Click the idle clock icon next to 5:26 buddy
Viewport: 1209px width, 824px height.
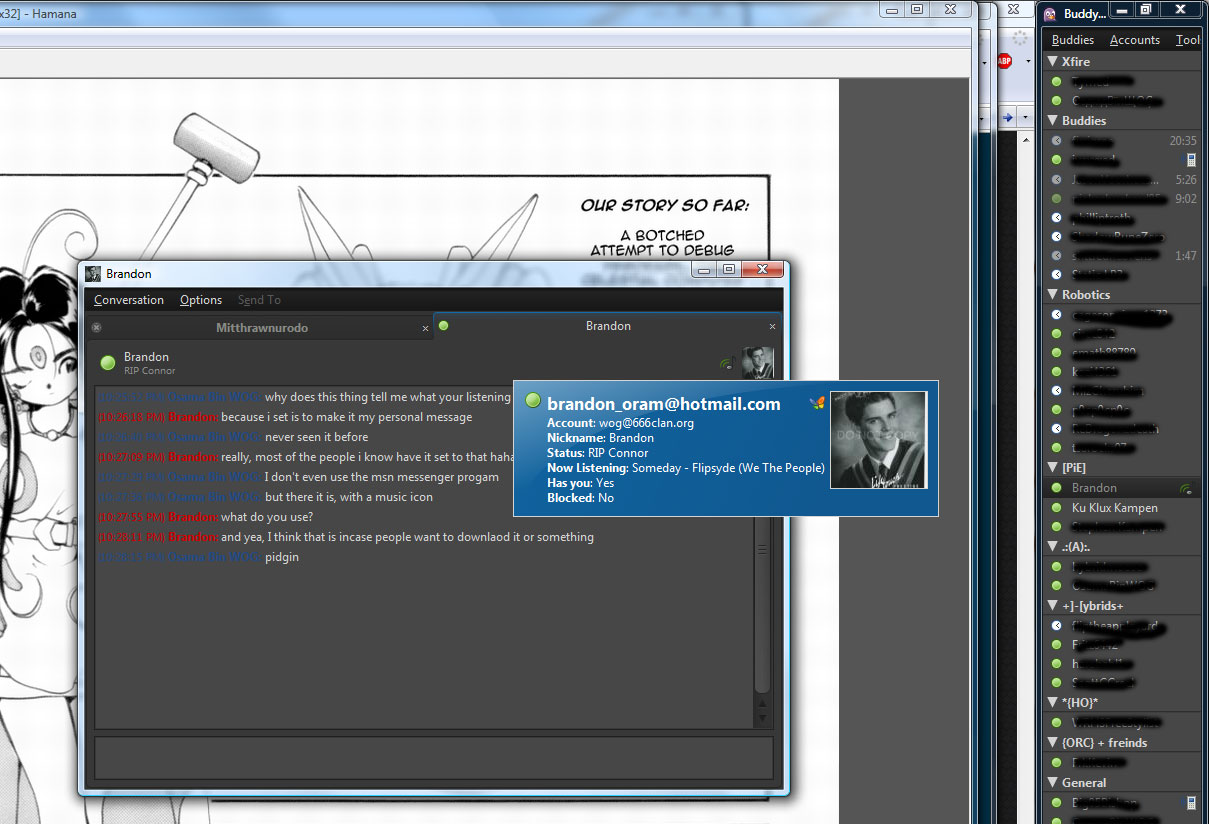[x=1057, y=180]
